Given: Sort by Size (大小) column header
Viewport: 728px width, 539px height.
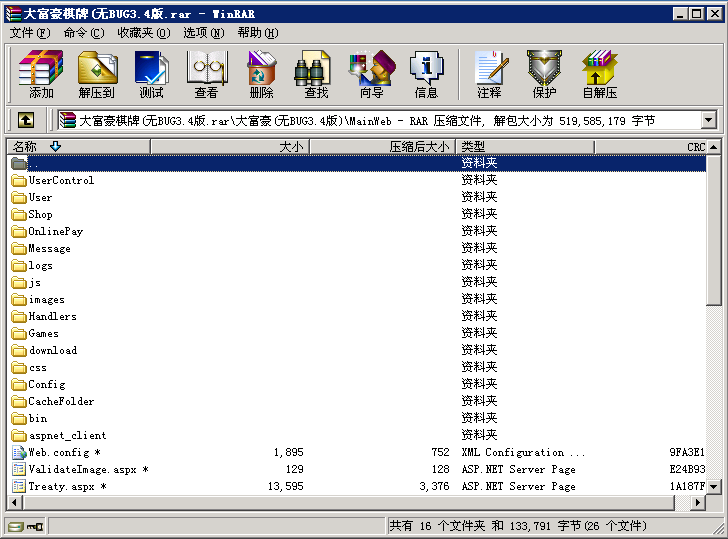Looking at the screenshot, I should click(290, 147).
